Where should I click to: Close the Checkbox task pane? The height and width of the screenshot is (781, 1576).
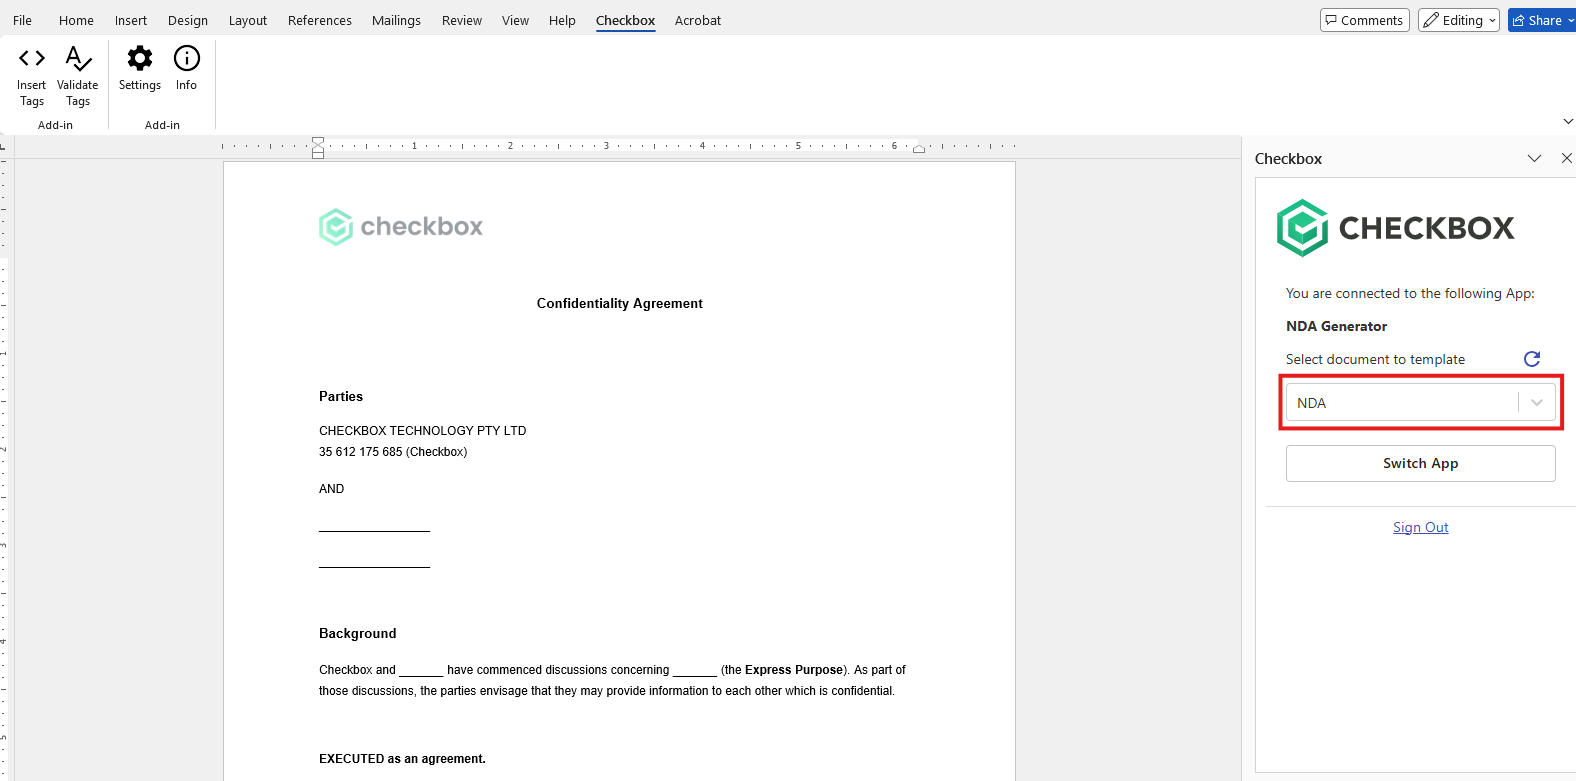click(1566, 159)
